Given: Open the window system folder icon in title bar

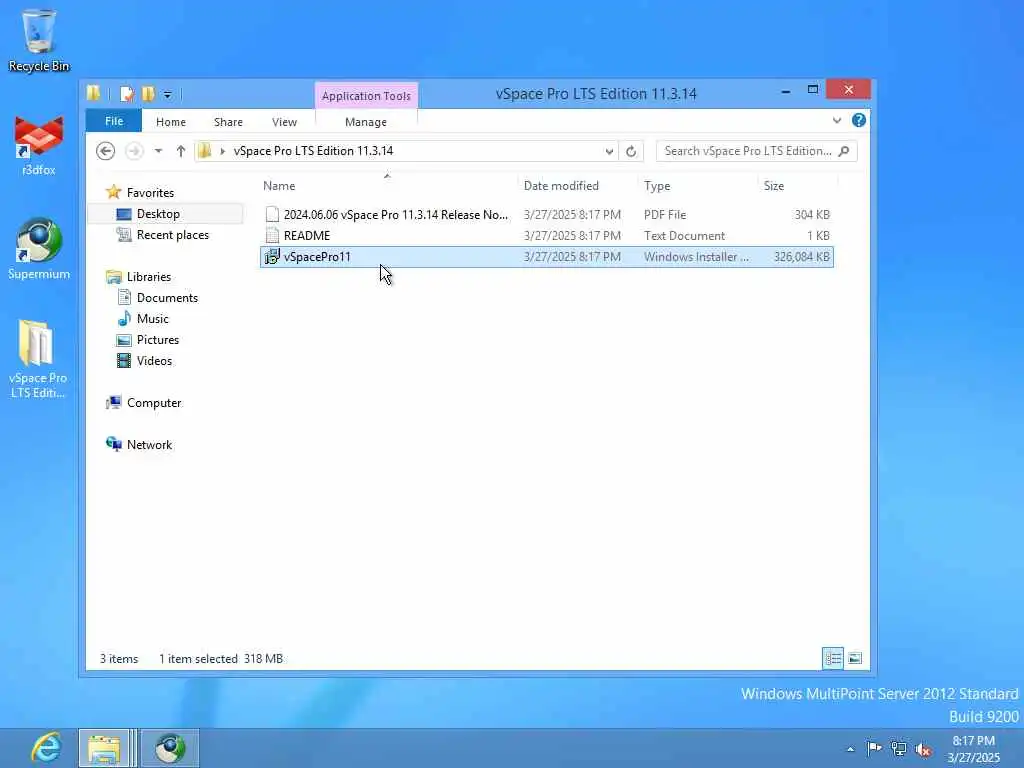Looking at the screenshot, I should pos(94,94).
